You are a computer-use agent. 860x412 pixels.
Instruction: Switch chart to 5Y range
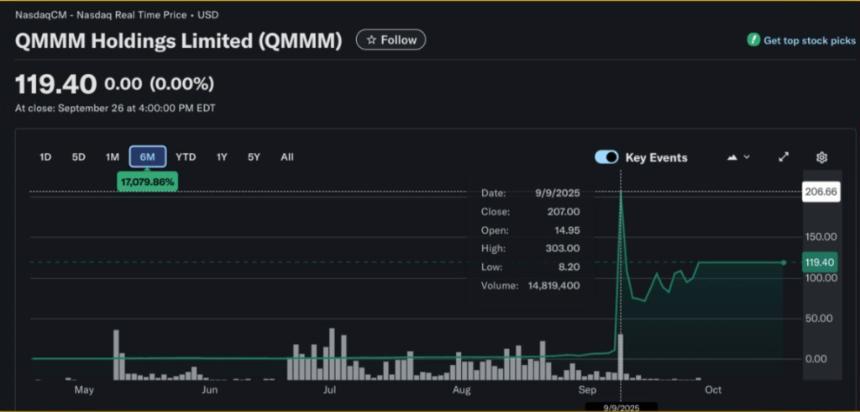[253, 157]
